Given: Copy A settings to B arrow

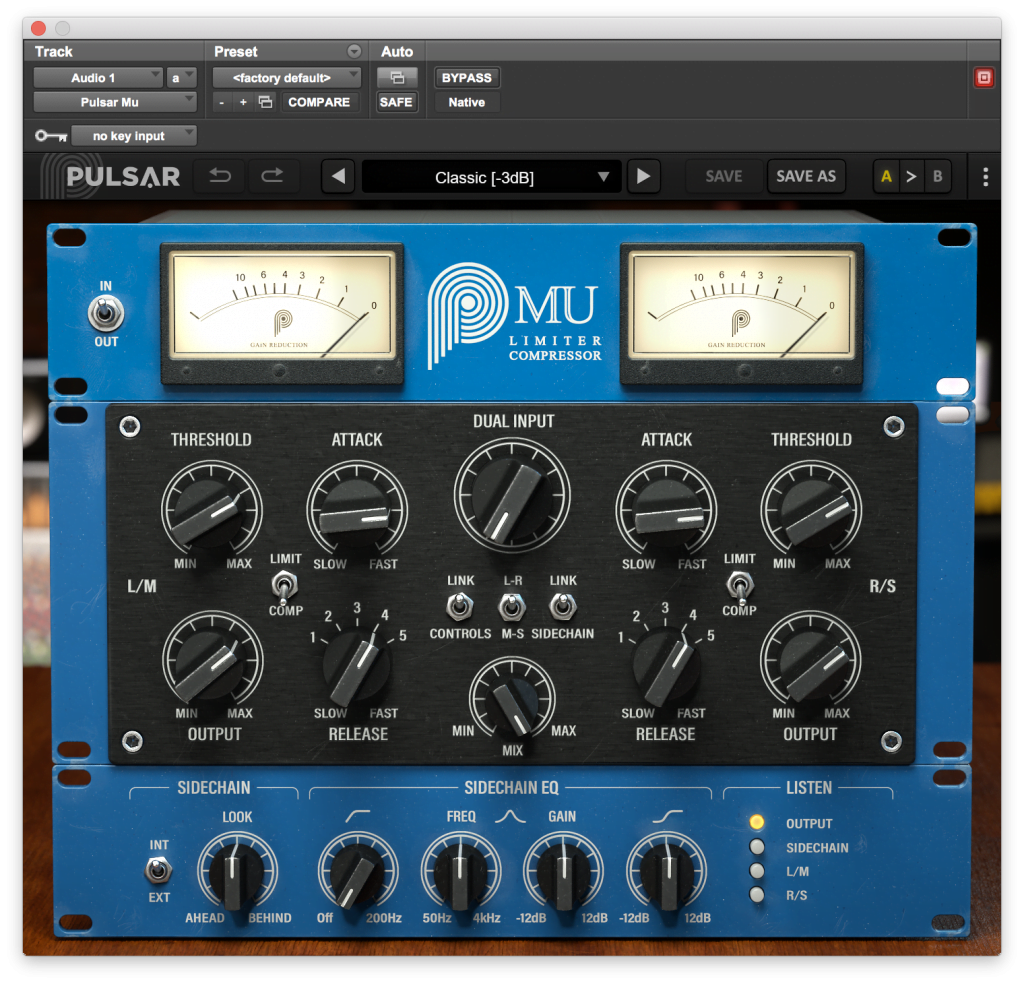Looking at the screenshot, I should coord(911,176).
